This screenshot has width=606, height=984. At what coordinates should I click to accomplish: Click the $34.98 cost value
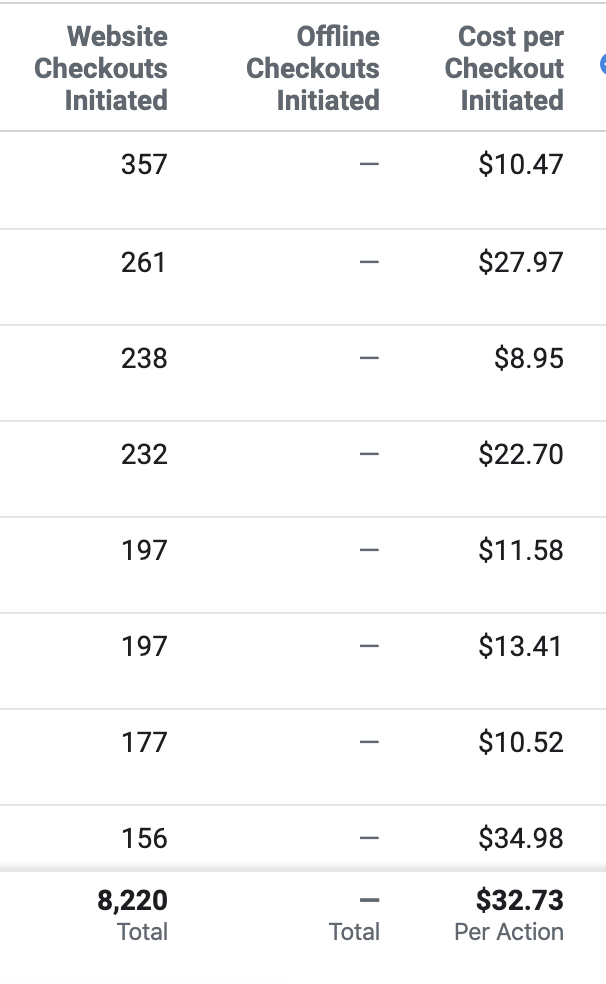[521, 838]
